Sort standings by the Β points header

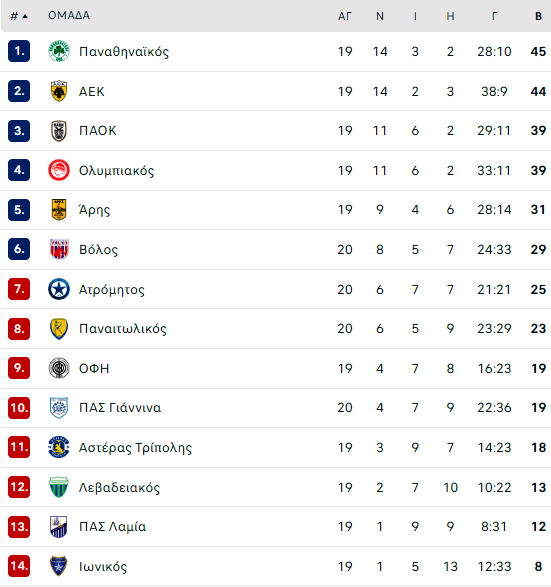point(538,16)
